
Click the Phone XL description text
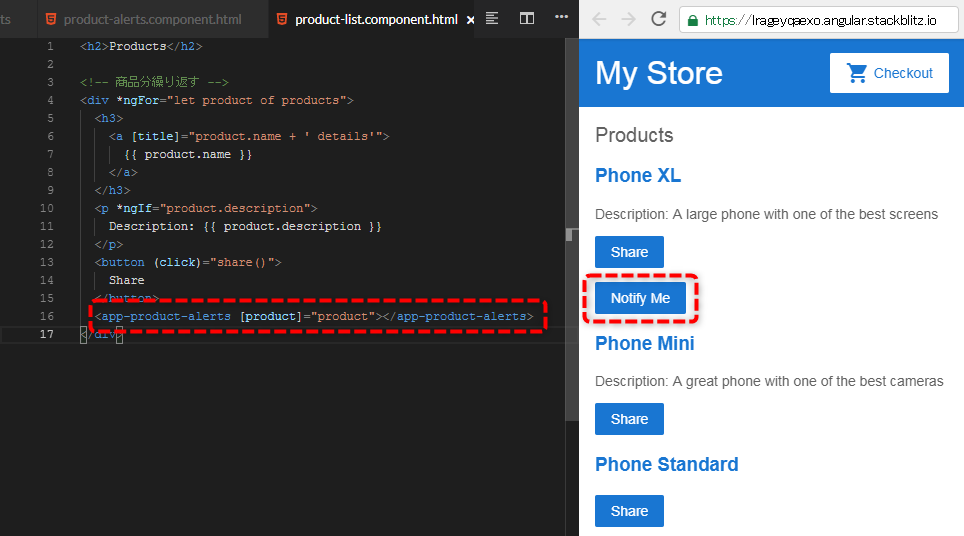point(766,215)
